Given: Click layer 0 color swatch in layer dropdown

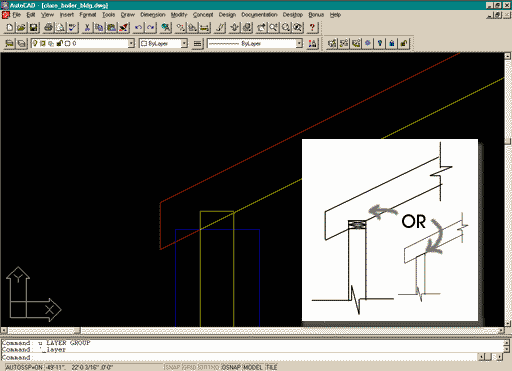Looking at the screenshot, I should [x=68, y=44].
